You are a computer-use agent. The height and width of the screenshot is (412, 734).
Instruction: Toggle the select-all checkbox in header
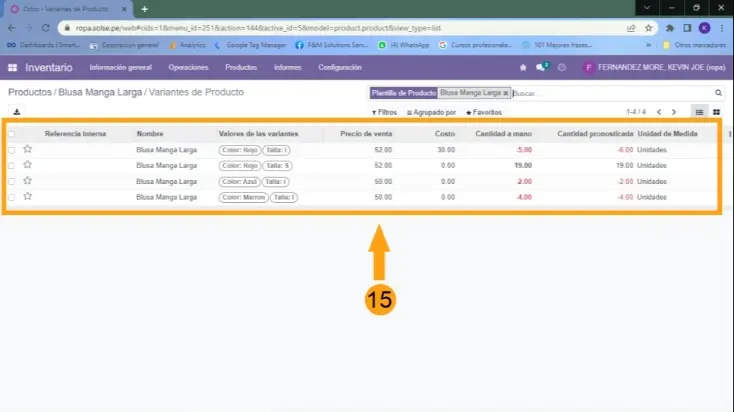(12, 134)
